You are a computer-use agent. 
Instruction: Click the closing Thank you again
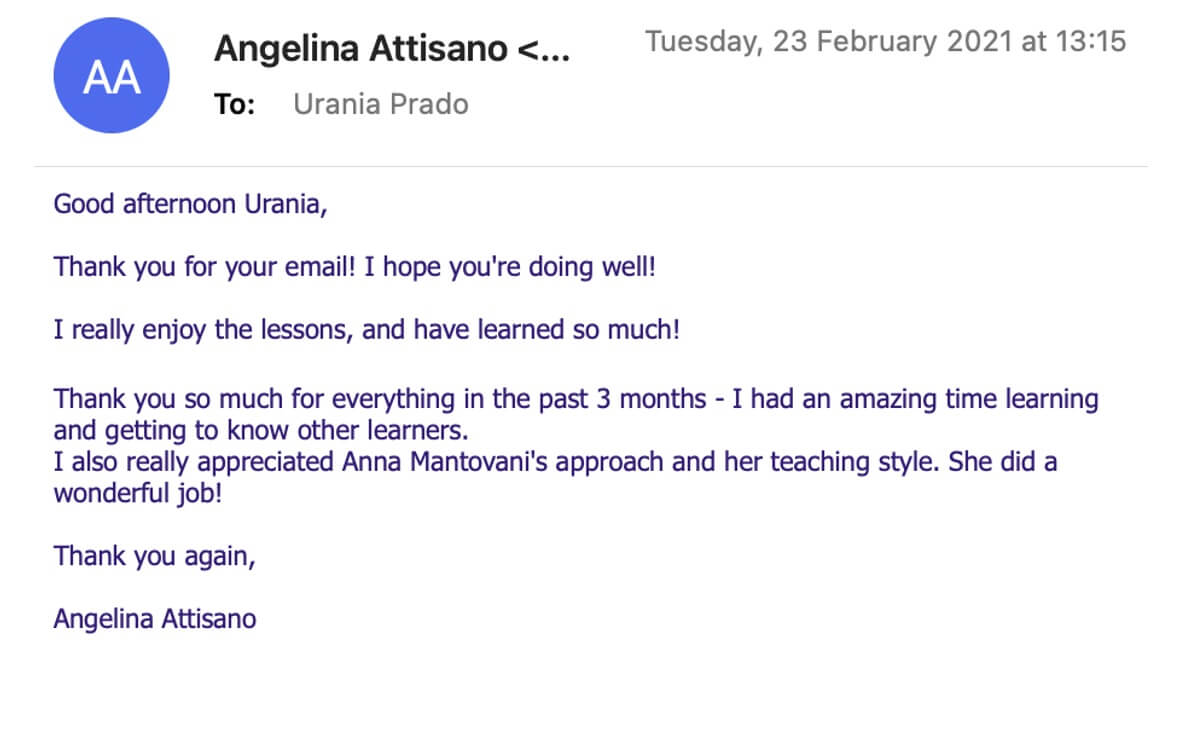pos(155,556)
